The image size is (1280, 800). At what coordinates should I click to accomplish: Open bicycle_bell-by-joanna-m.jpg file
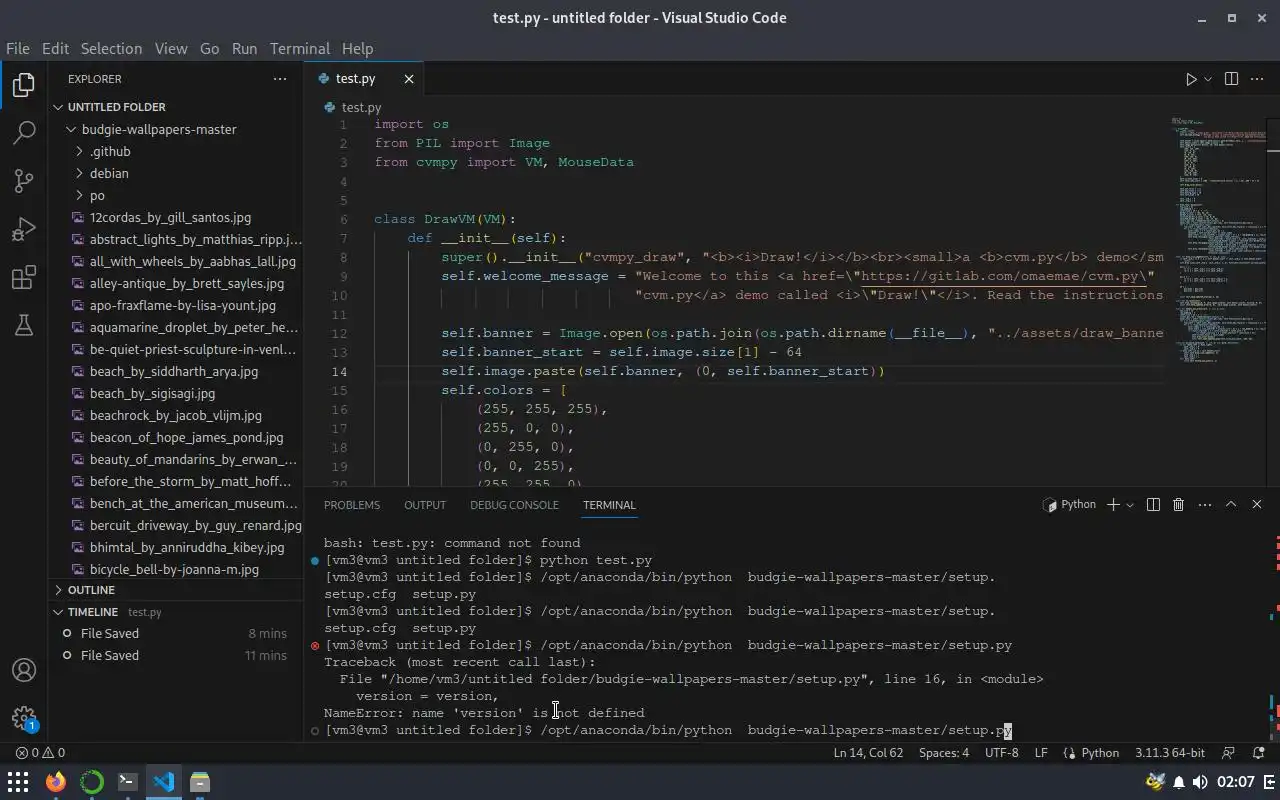[x=176, y=569]
